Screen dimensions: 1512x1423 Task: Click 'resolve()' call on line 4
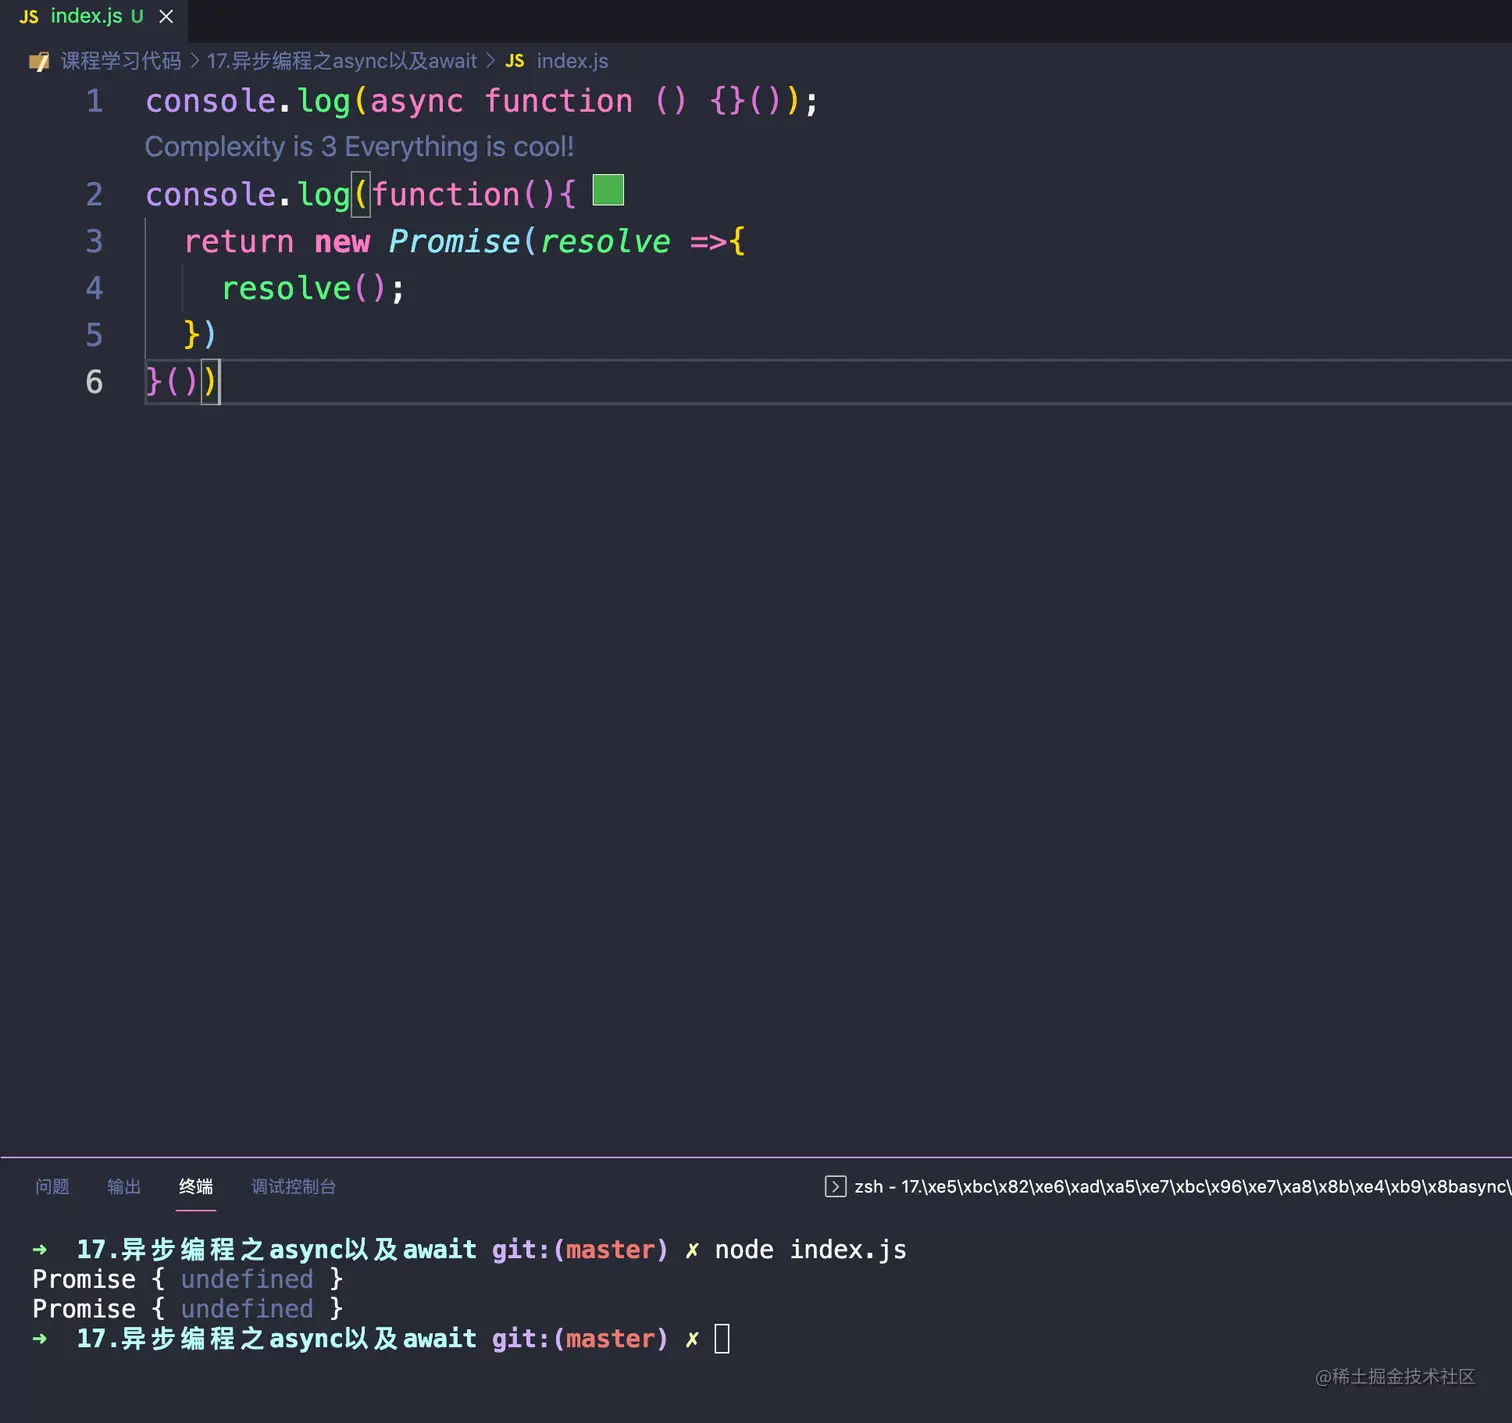pyautogui.click(x=303, y=288)
